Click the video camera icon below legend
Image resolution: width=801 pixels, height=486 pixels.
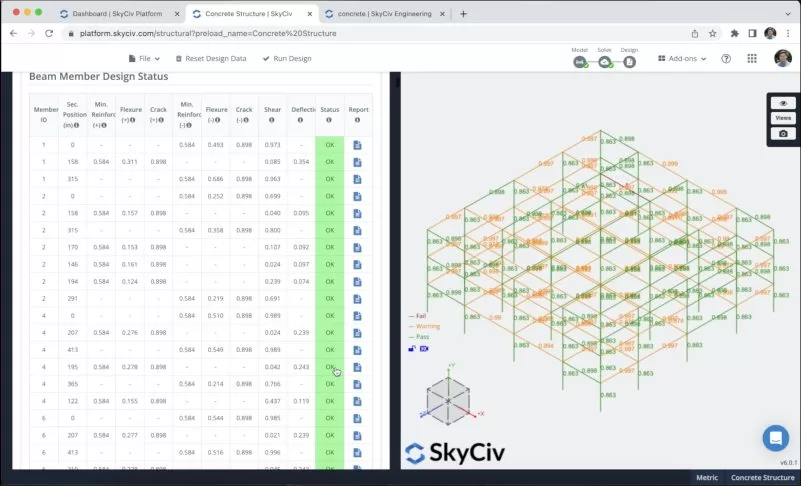click(424, 349)
